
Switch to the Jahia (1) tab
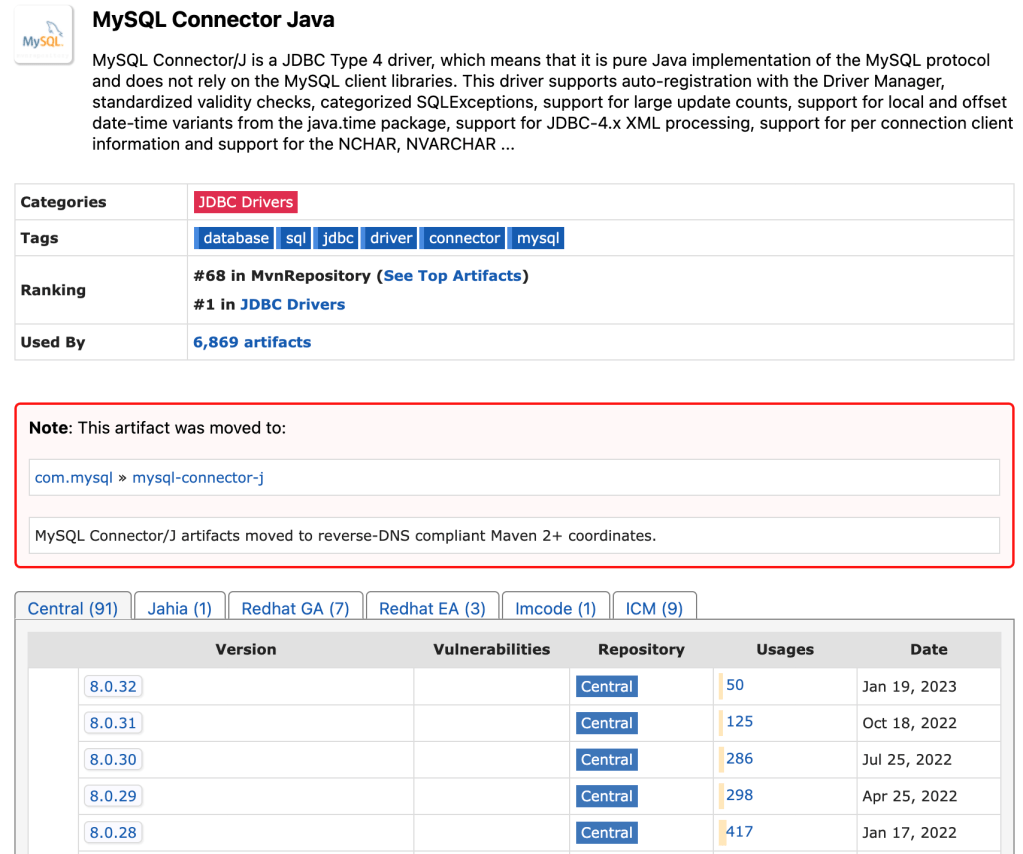click(x=180, y=608)
